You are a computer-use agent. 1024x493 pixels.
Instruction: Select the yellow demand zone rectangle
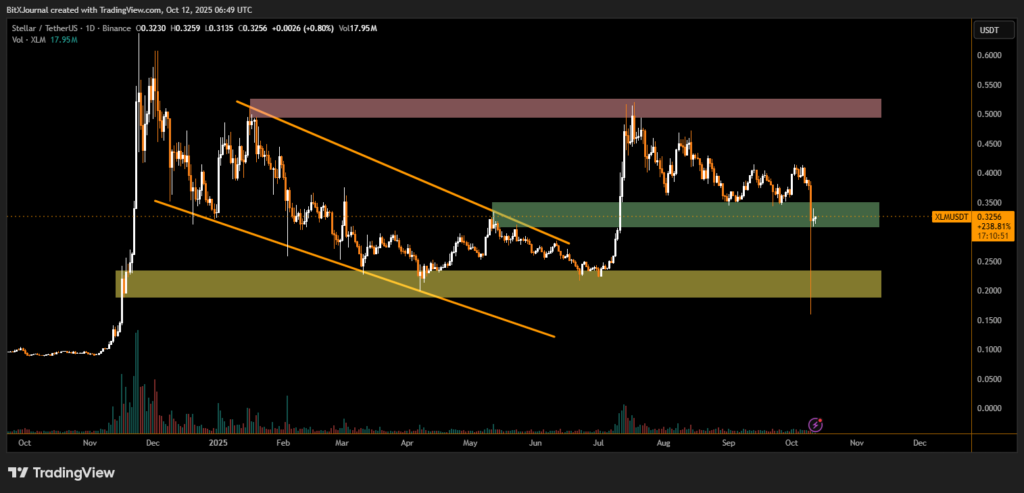498,283
